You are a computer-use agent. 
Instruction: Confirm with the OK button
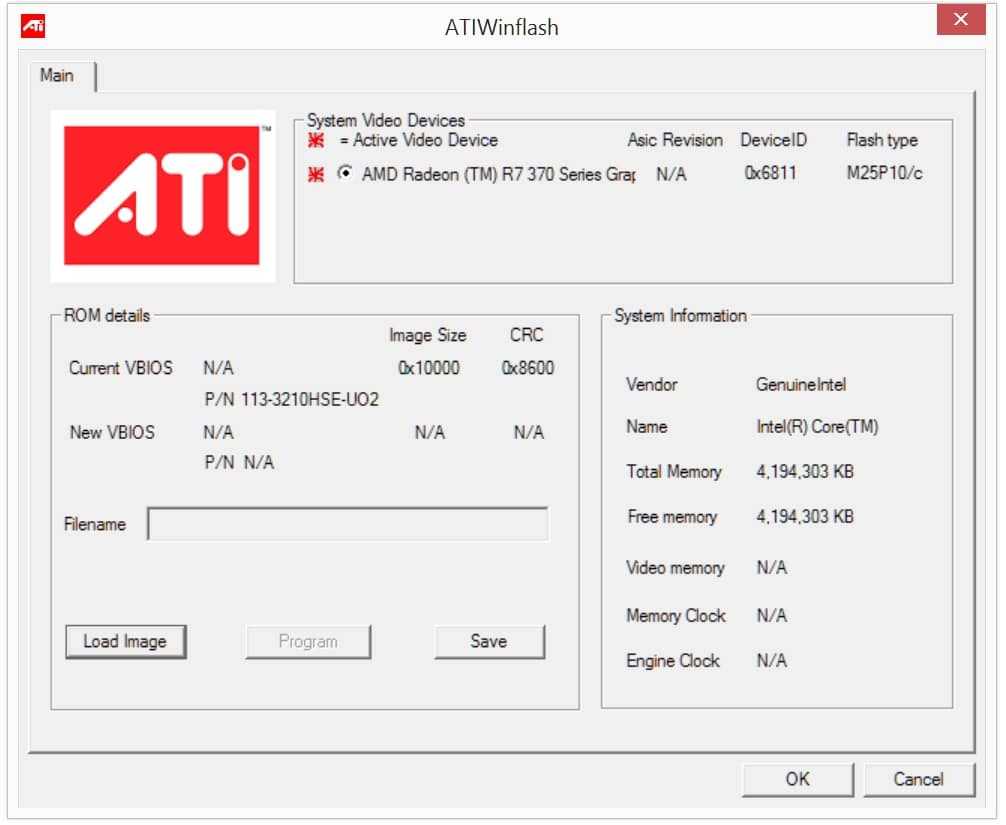(797, 779)
